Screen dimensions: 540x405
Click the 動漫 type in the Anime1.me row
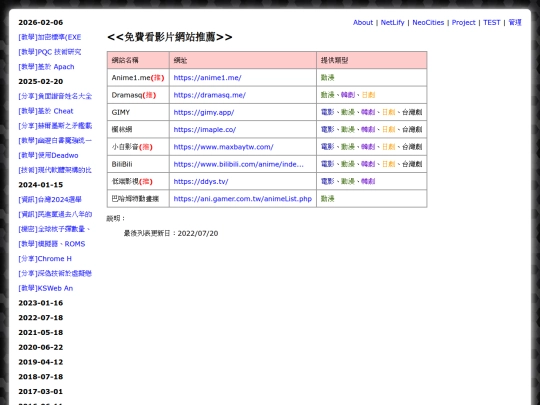coord(328,78)
